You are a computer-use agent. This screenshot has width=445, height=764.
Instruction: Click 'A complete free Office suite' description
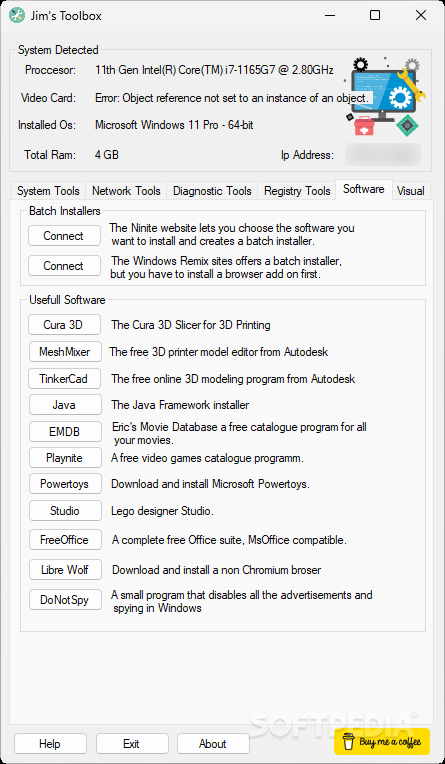tap(229, 540)
